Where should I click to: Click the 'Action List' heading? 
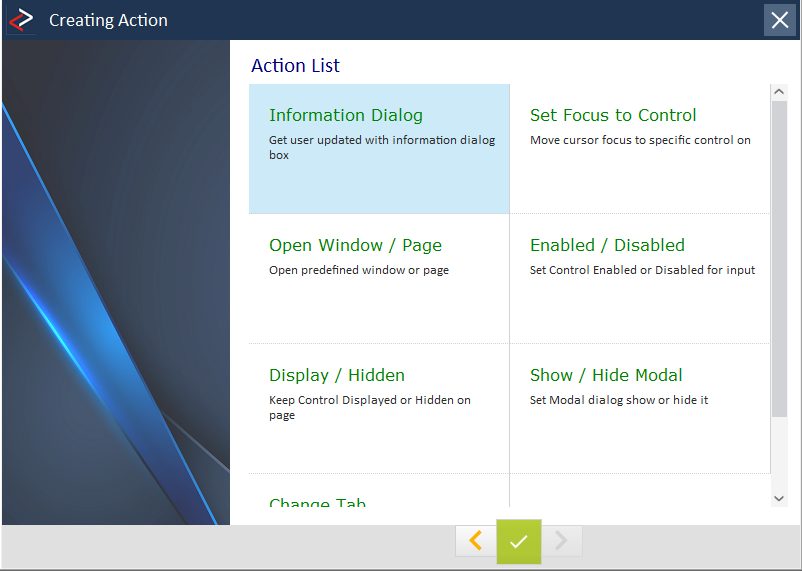(295, 65)
